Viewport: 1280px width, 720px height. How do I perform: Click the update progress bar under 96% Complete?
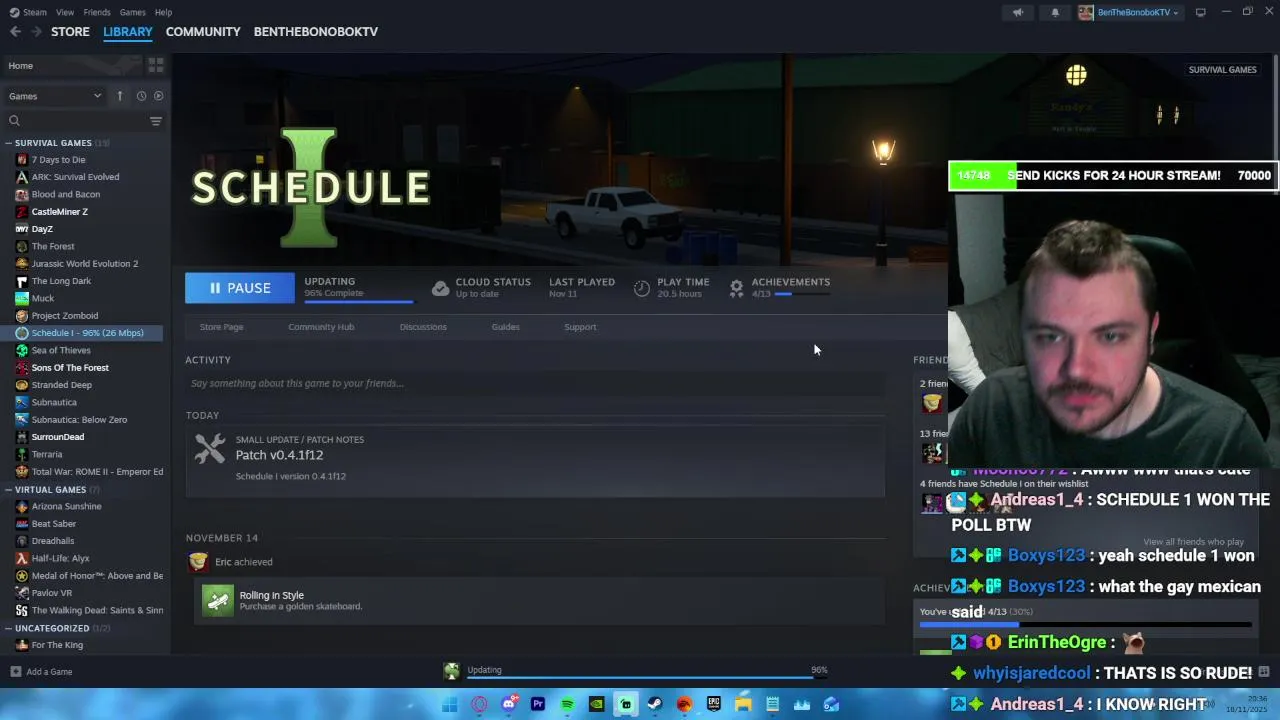pos(358,300)
